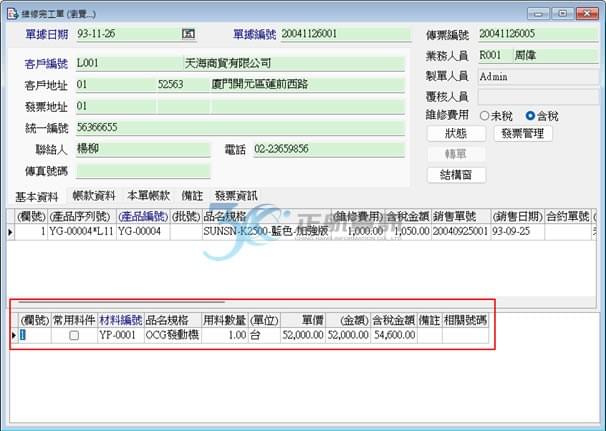Click the 材料編號 column header
606x431 pixels.
pyautogui.click(x=121, y=320)
